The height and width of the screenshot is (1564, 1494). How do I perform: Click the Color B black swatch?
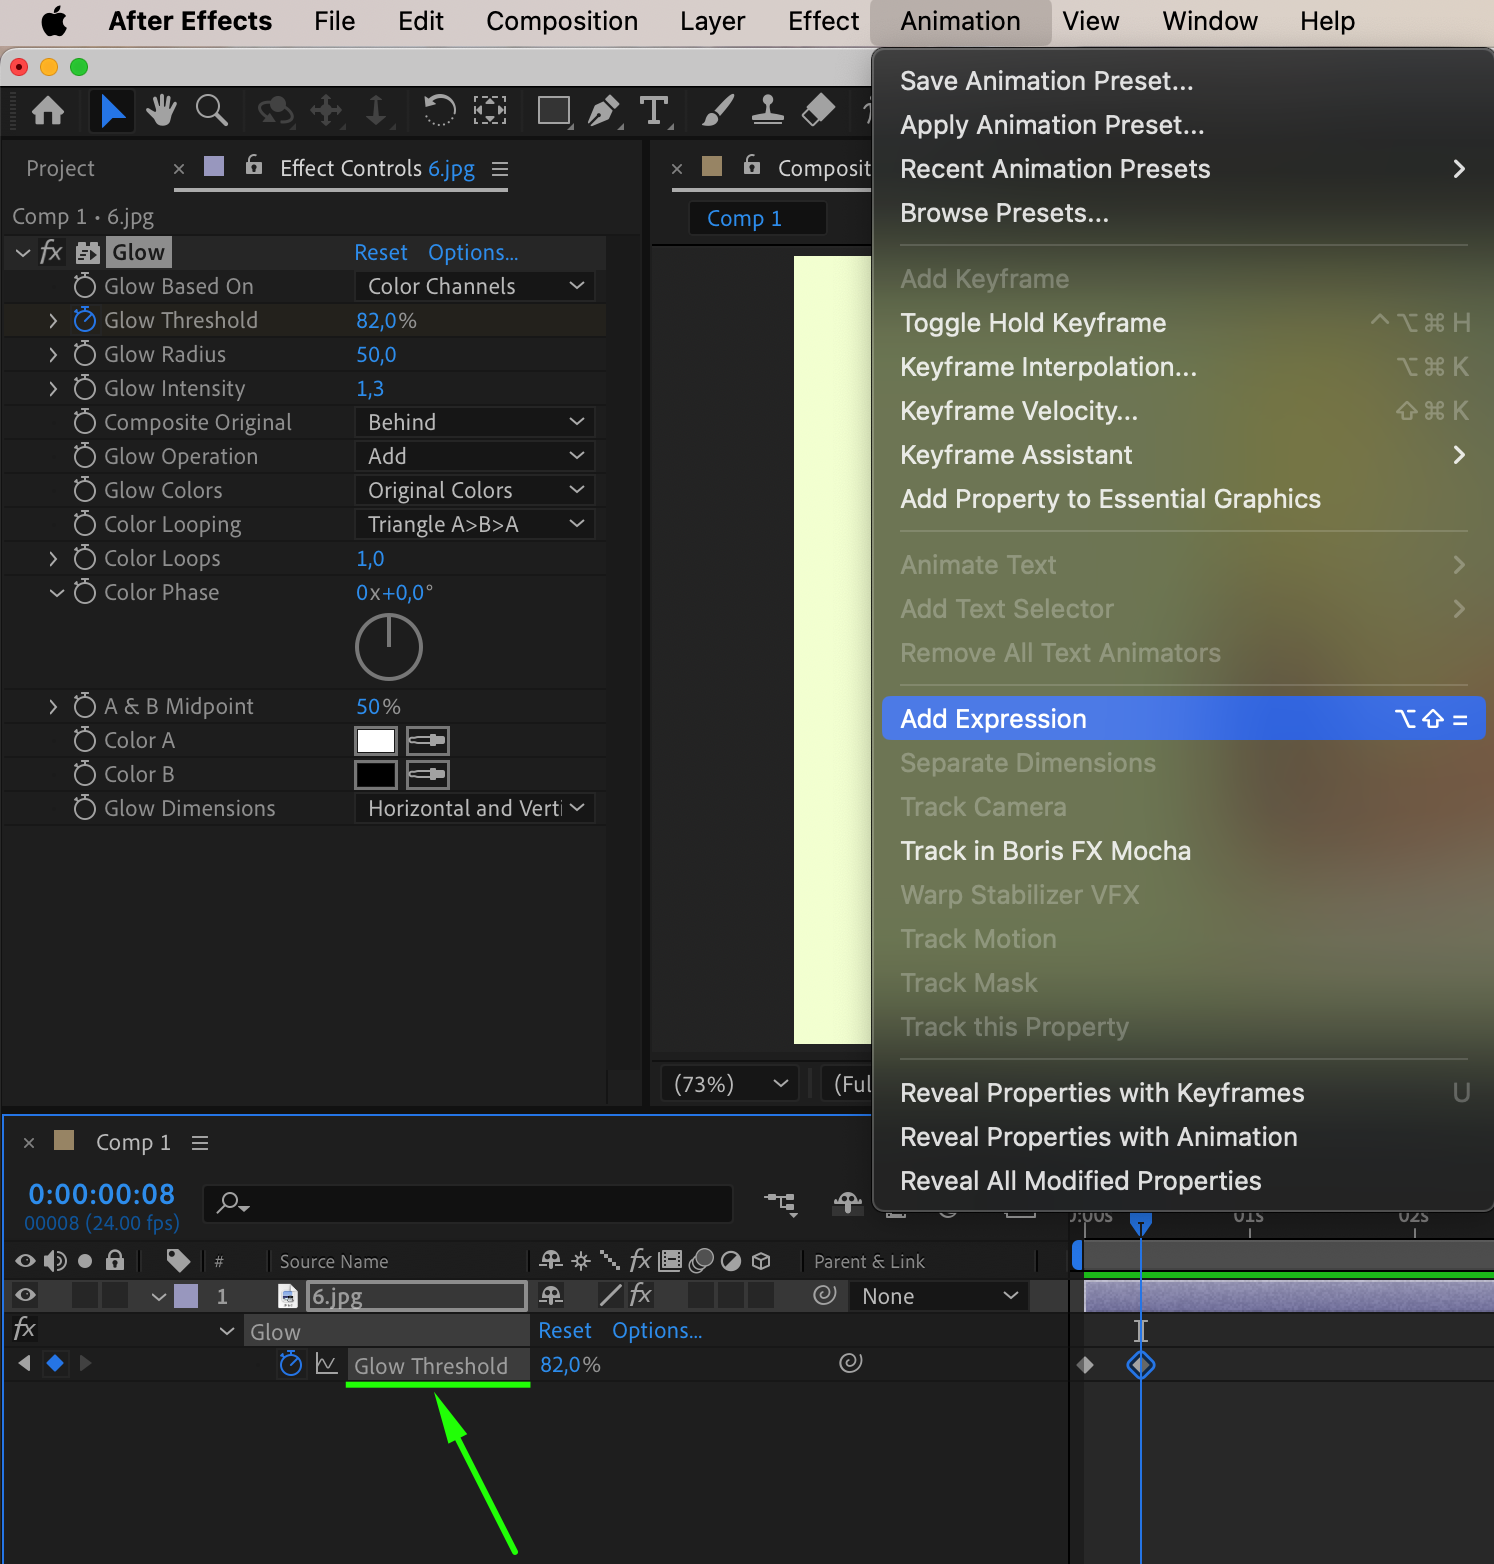[376, 775]
